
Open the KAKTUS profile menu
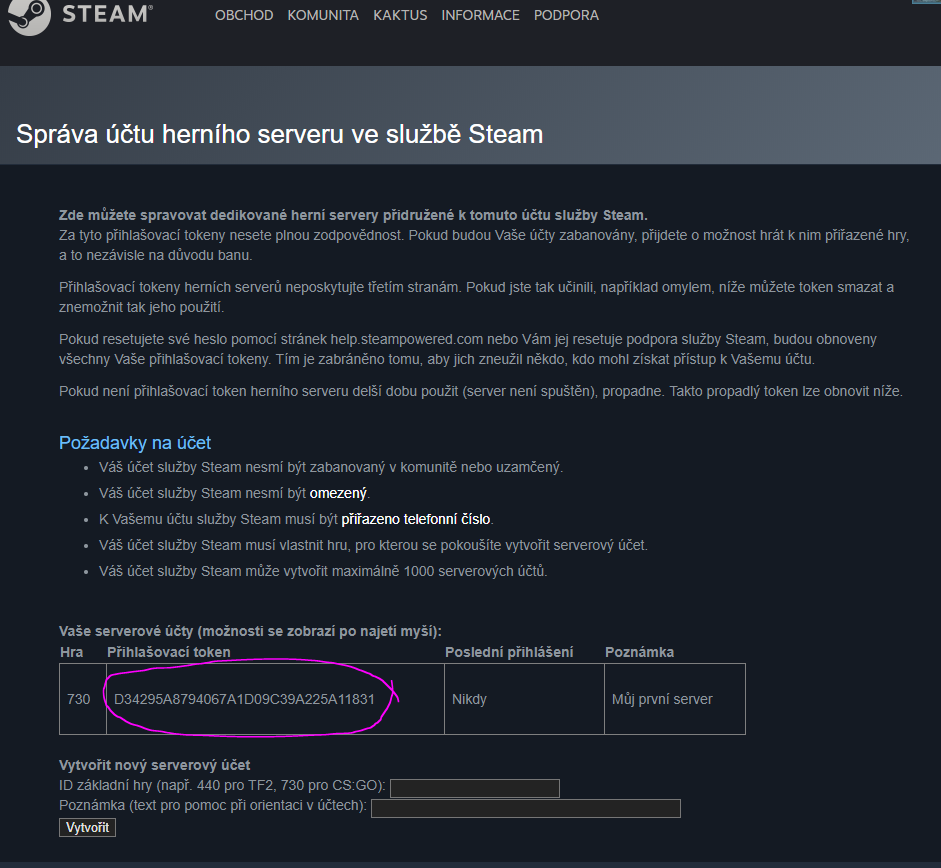(400, 15)
